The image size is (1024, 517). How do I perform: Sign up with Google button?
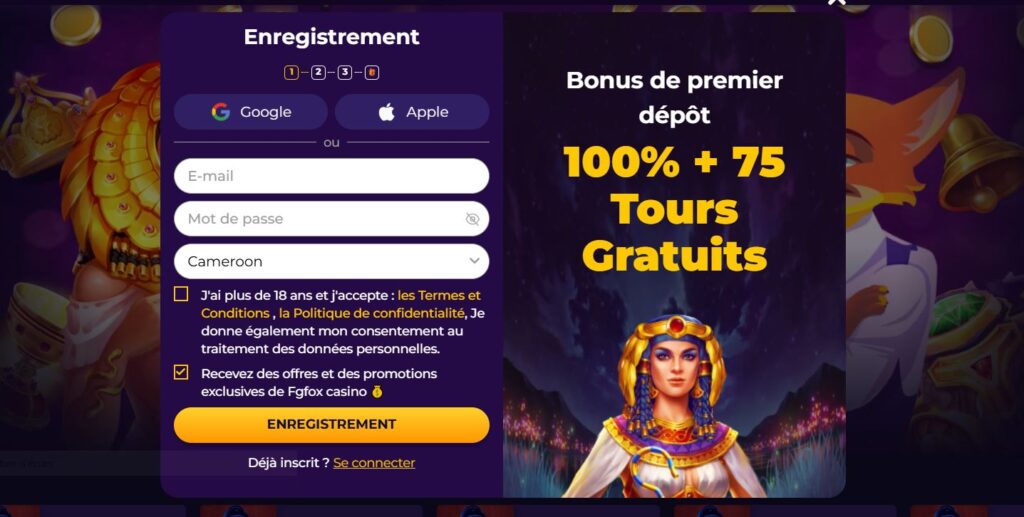click(x=251, y=112)
